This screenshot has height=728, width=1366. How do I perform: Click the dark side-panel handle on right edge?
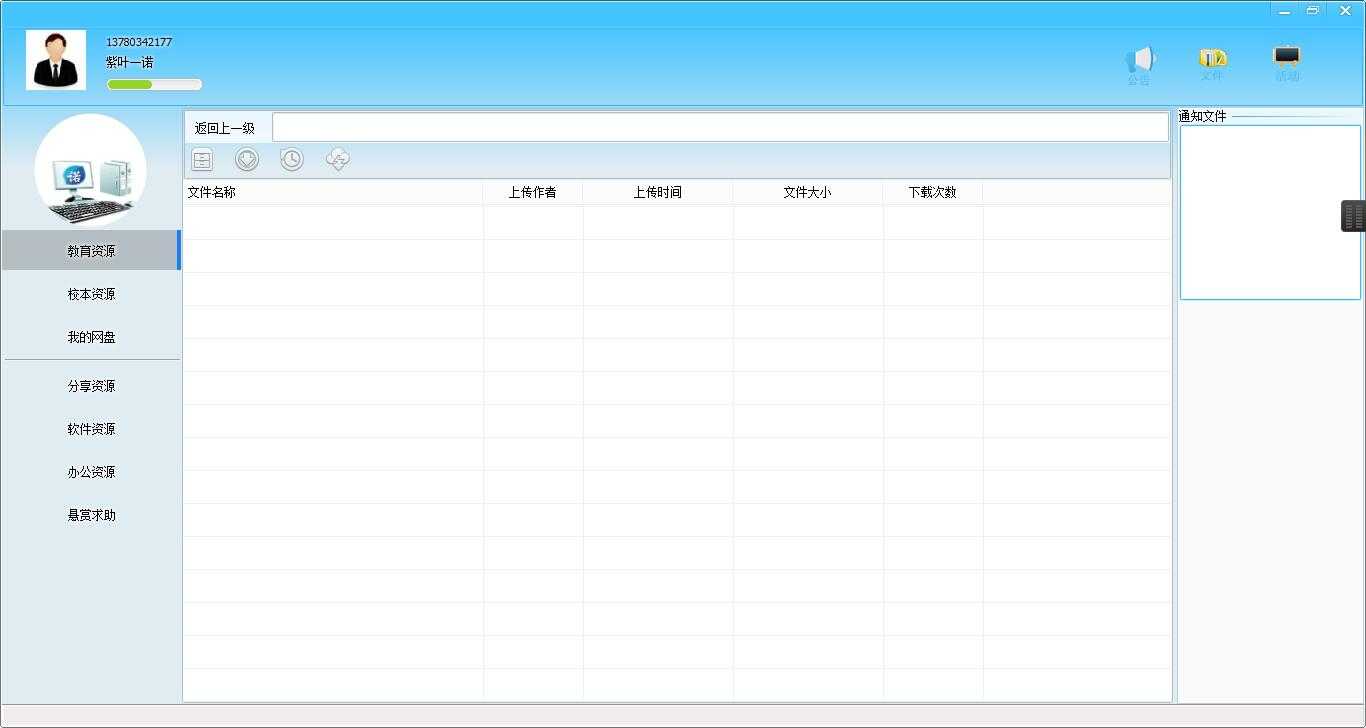point(1353,216)
